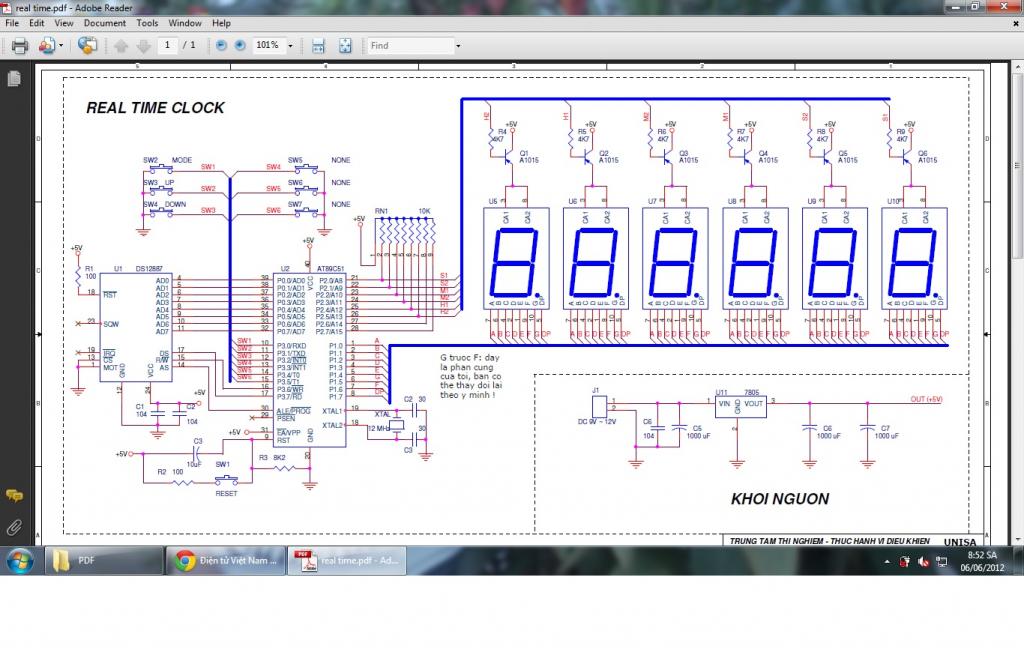1024x649 pixels.
Task: Click the UNISA text in title block
Action: (959, 542)
